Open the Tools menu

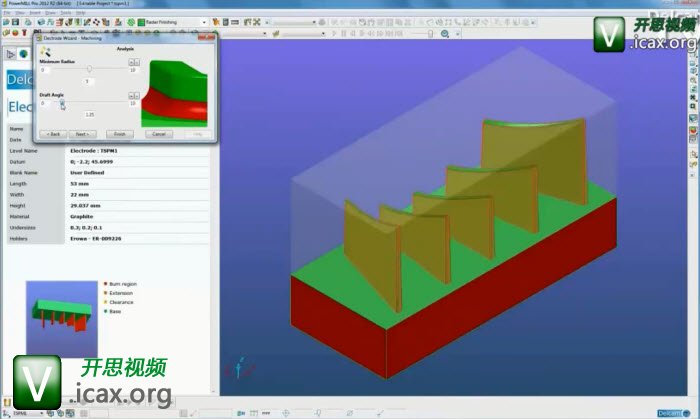tap(66, 13)
